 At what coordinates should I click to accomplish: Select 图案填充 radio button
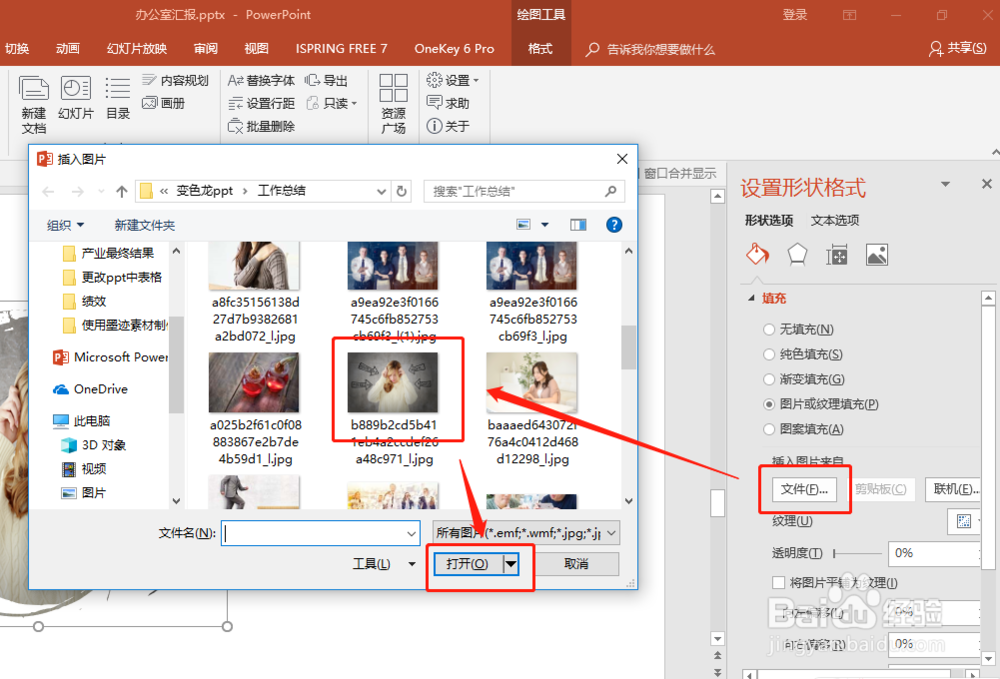point(768,429)
